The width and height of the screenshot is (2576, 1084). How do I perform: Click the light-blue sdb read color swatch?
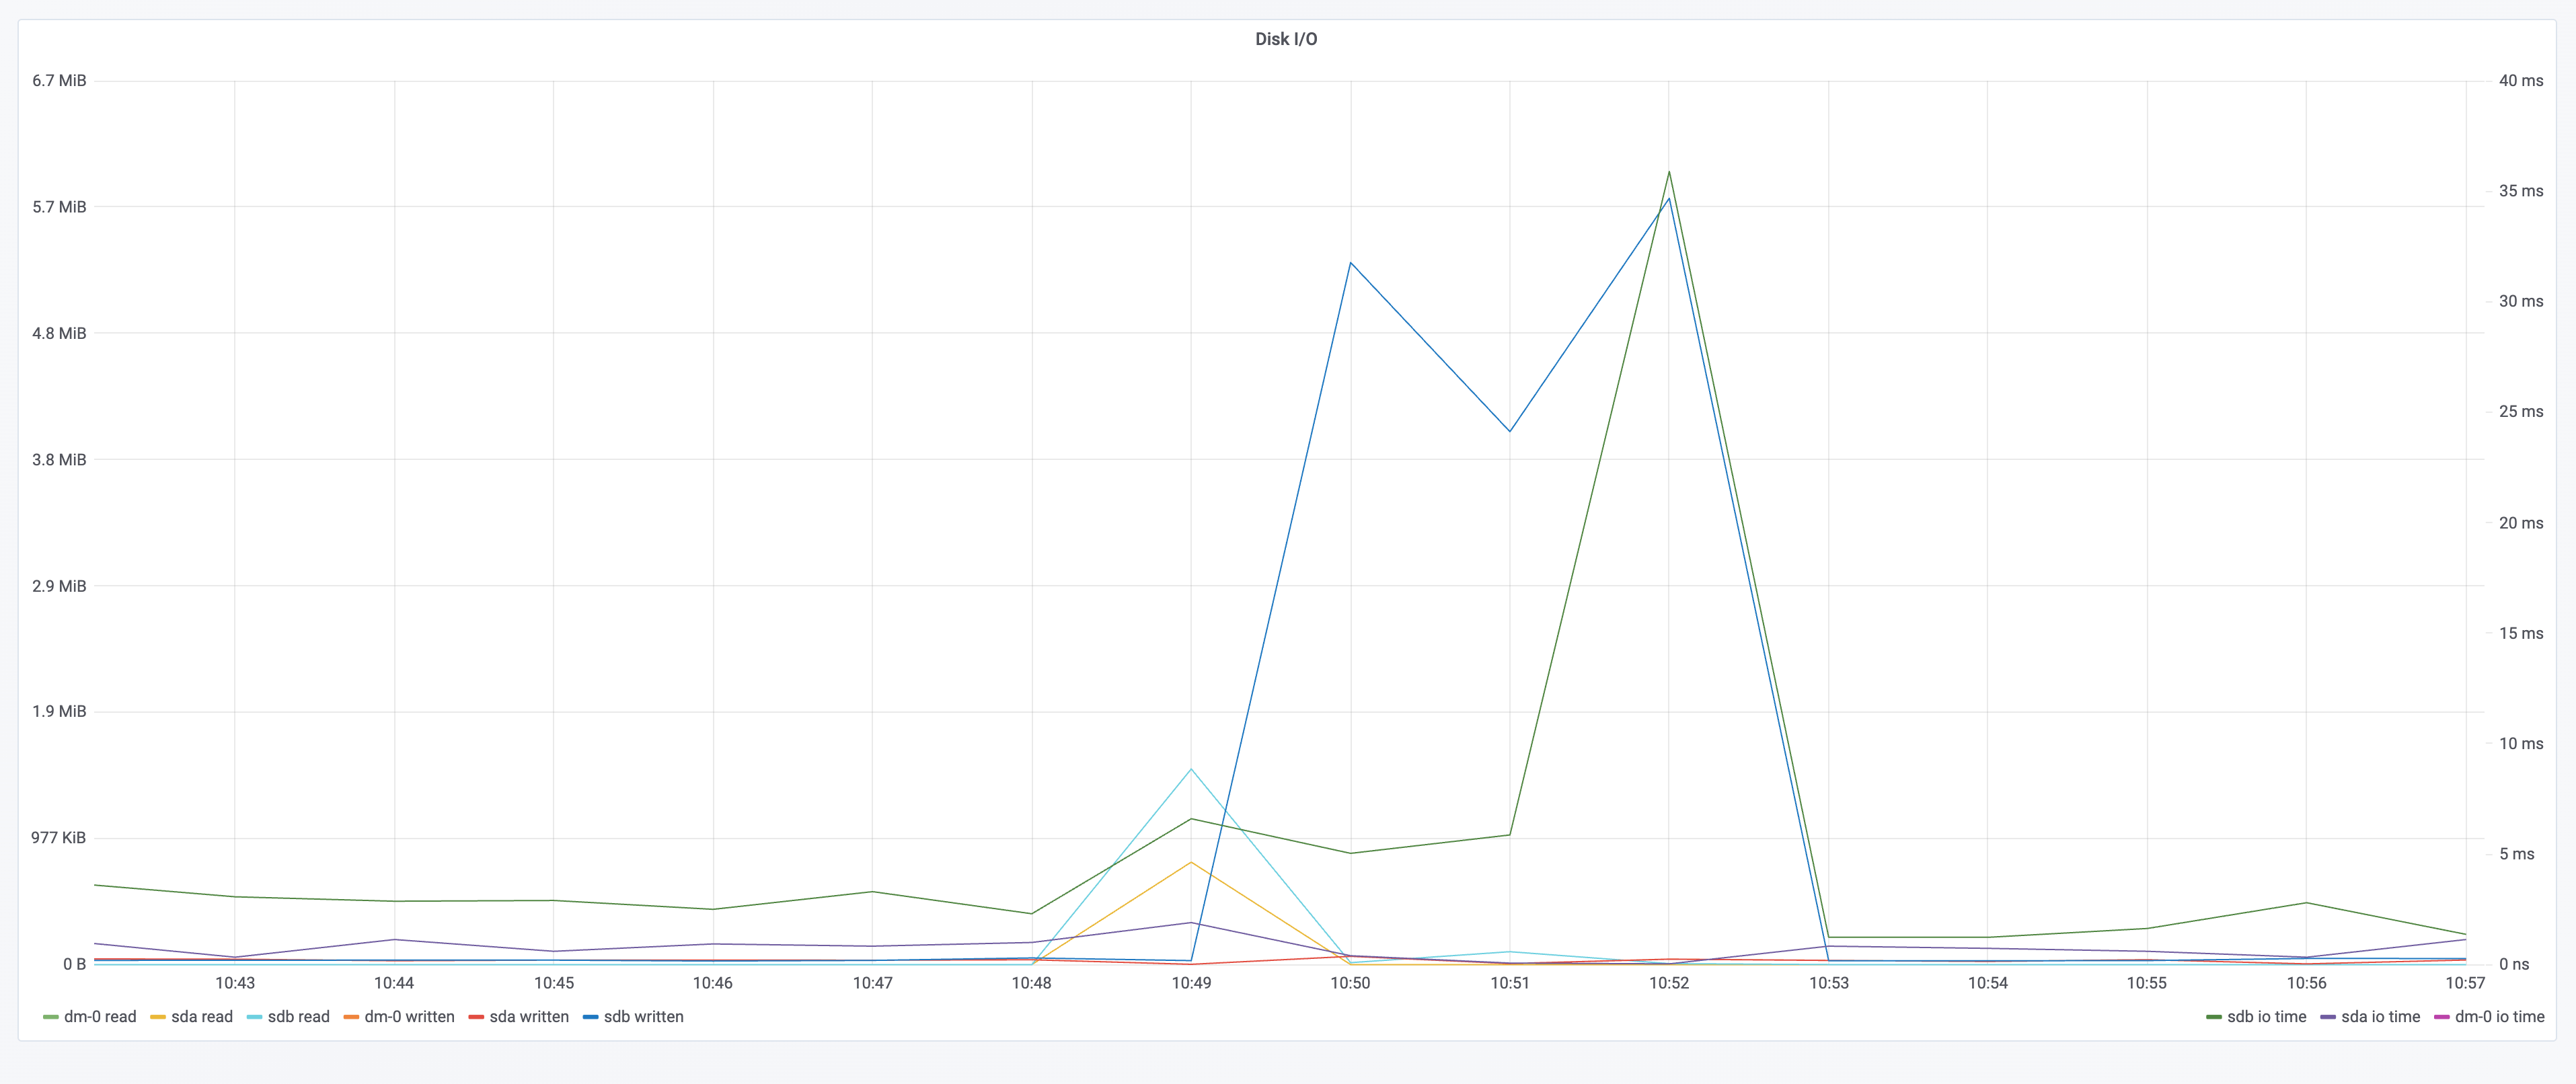click(x=254, y=1017)
